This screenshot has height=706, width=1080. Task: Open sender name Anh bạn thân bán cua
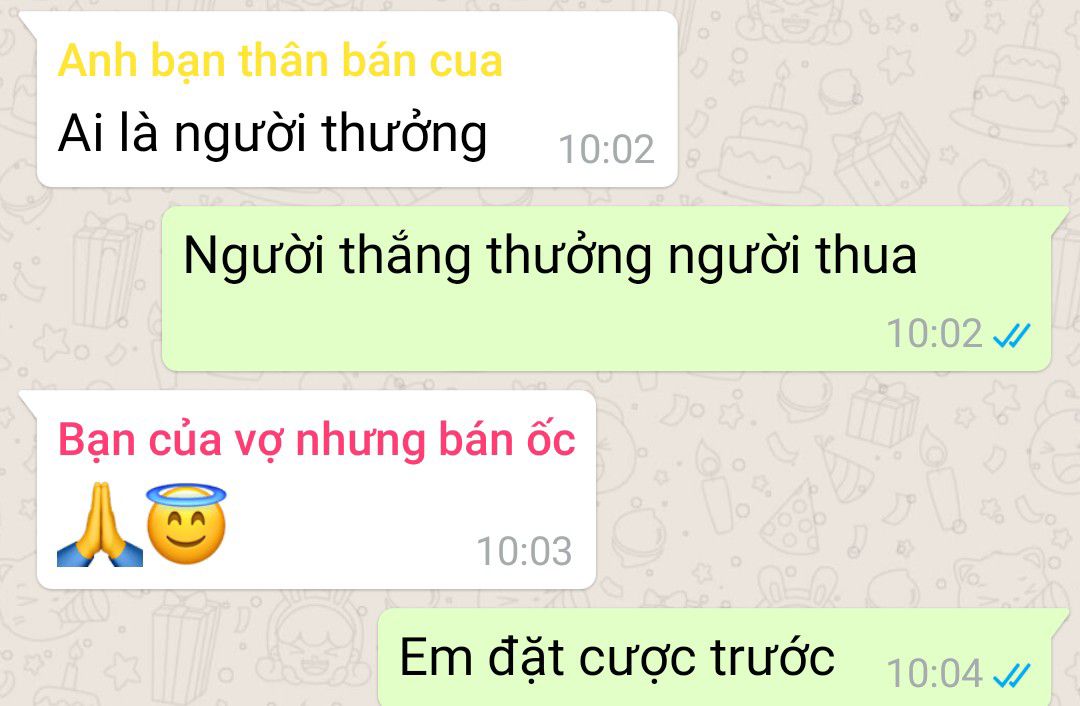[x=280, y=61]
